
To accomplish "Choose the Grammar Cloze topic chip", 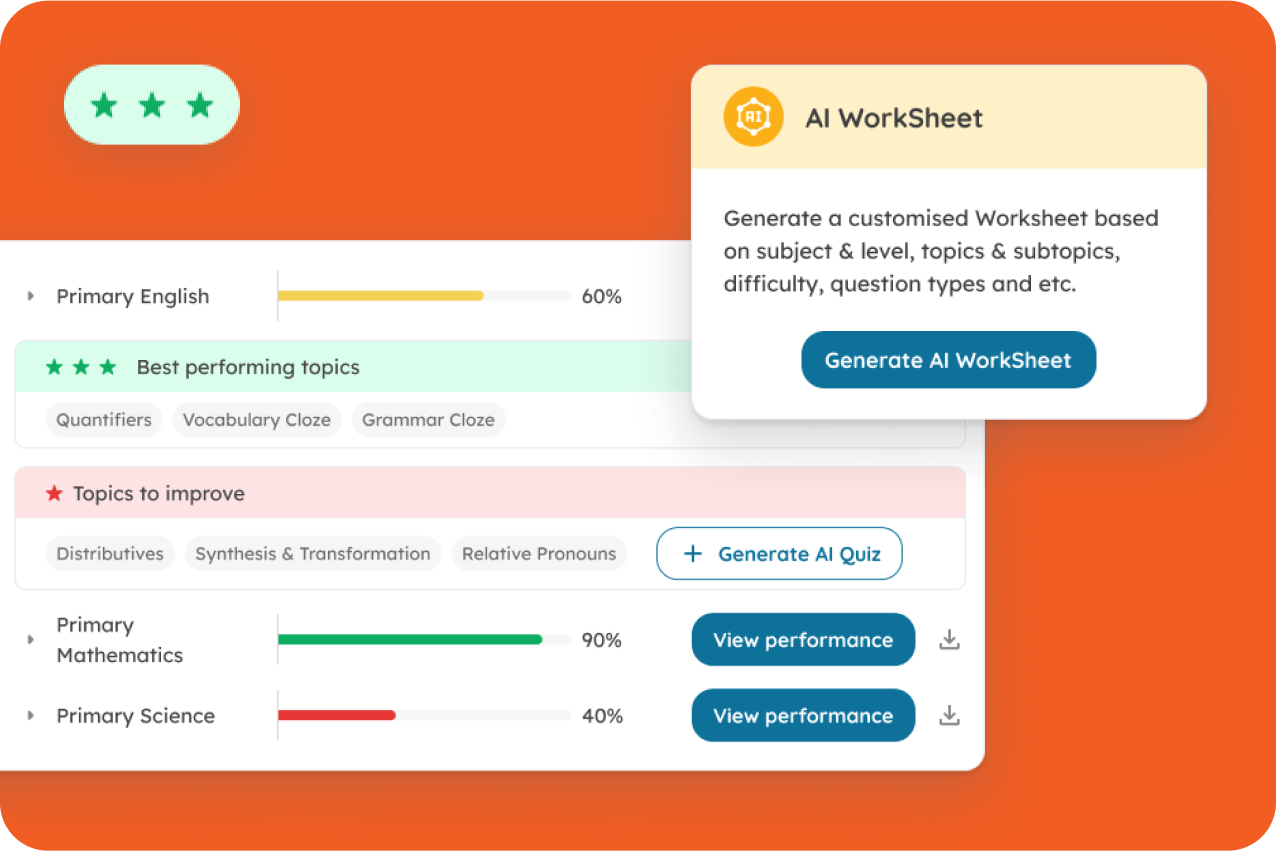I will [428, 420].
